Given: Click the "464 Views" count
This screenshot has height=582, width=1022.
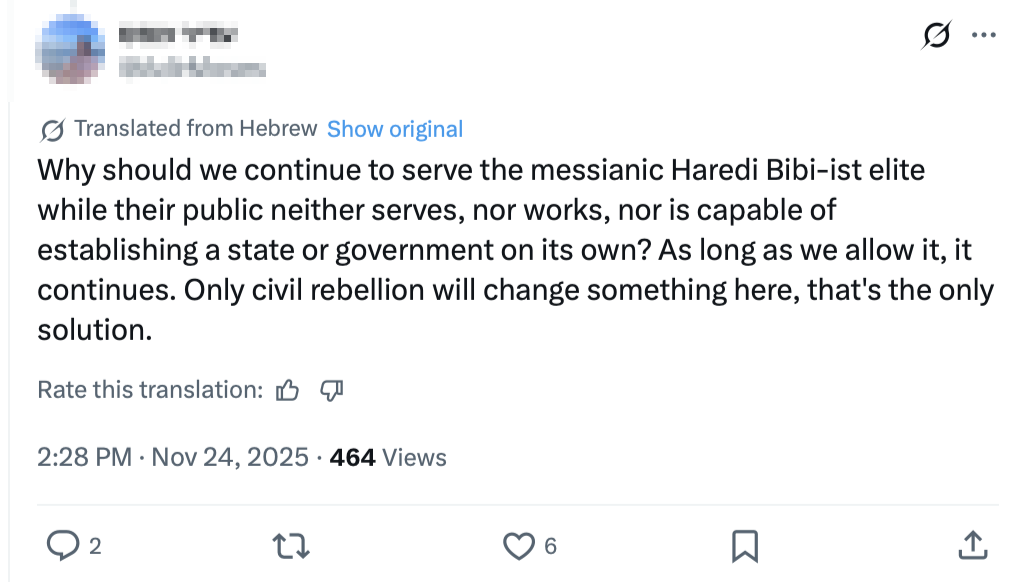Looking at the screenshot, I should coord(388,457).
